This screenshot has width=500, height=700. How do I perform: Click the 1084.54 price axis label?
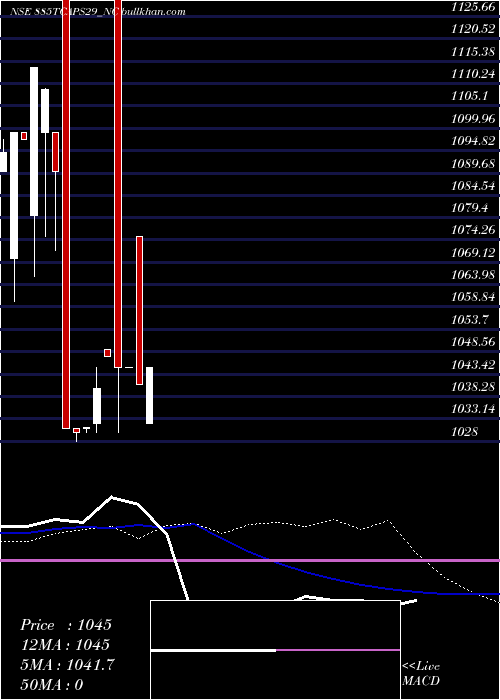472,186
